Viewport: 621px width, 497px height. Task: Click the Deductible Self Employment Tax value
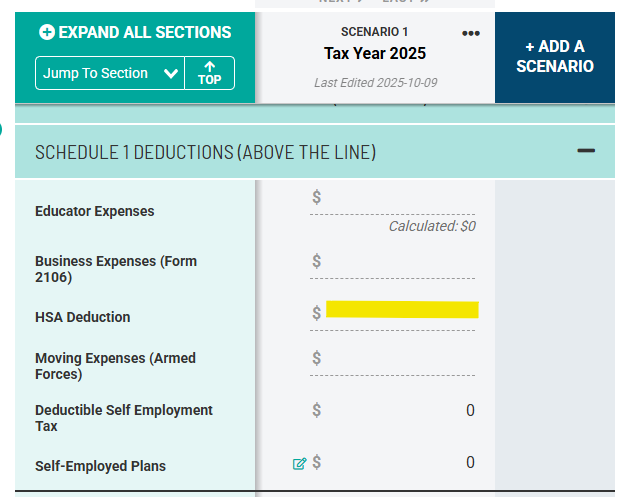(470, 410)
